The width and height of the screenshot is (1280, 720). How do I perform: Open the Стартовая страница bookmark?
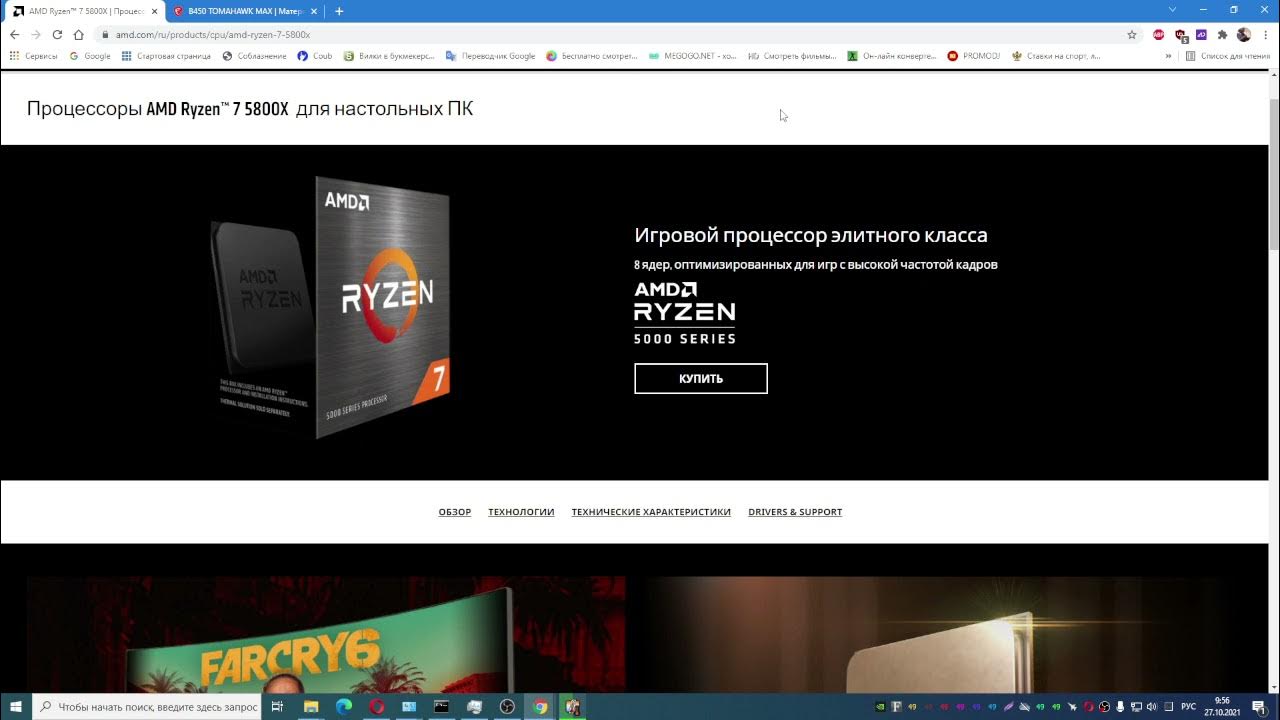166,56
